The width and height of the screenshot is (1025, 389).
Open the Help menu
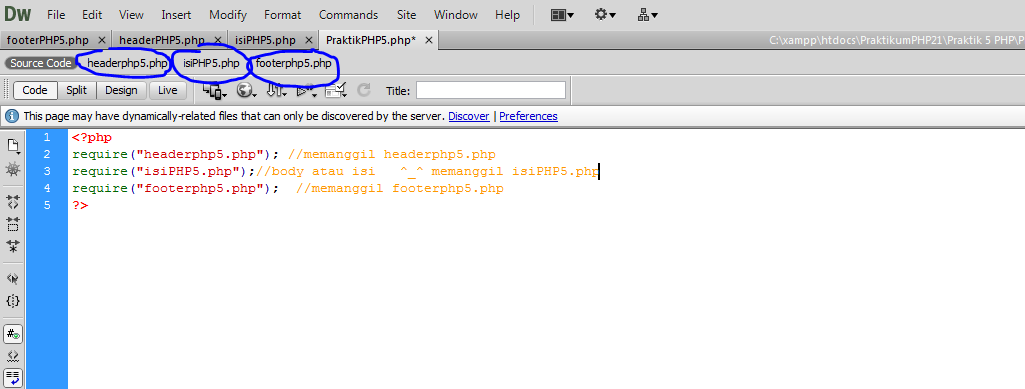tap(507, 14)
